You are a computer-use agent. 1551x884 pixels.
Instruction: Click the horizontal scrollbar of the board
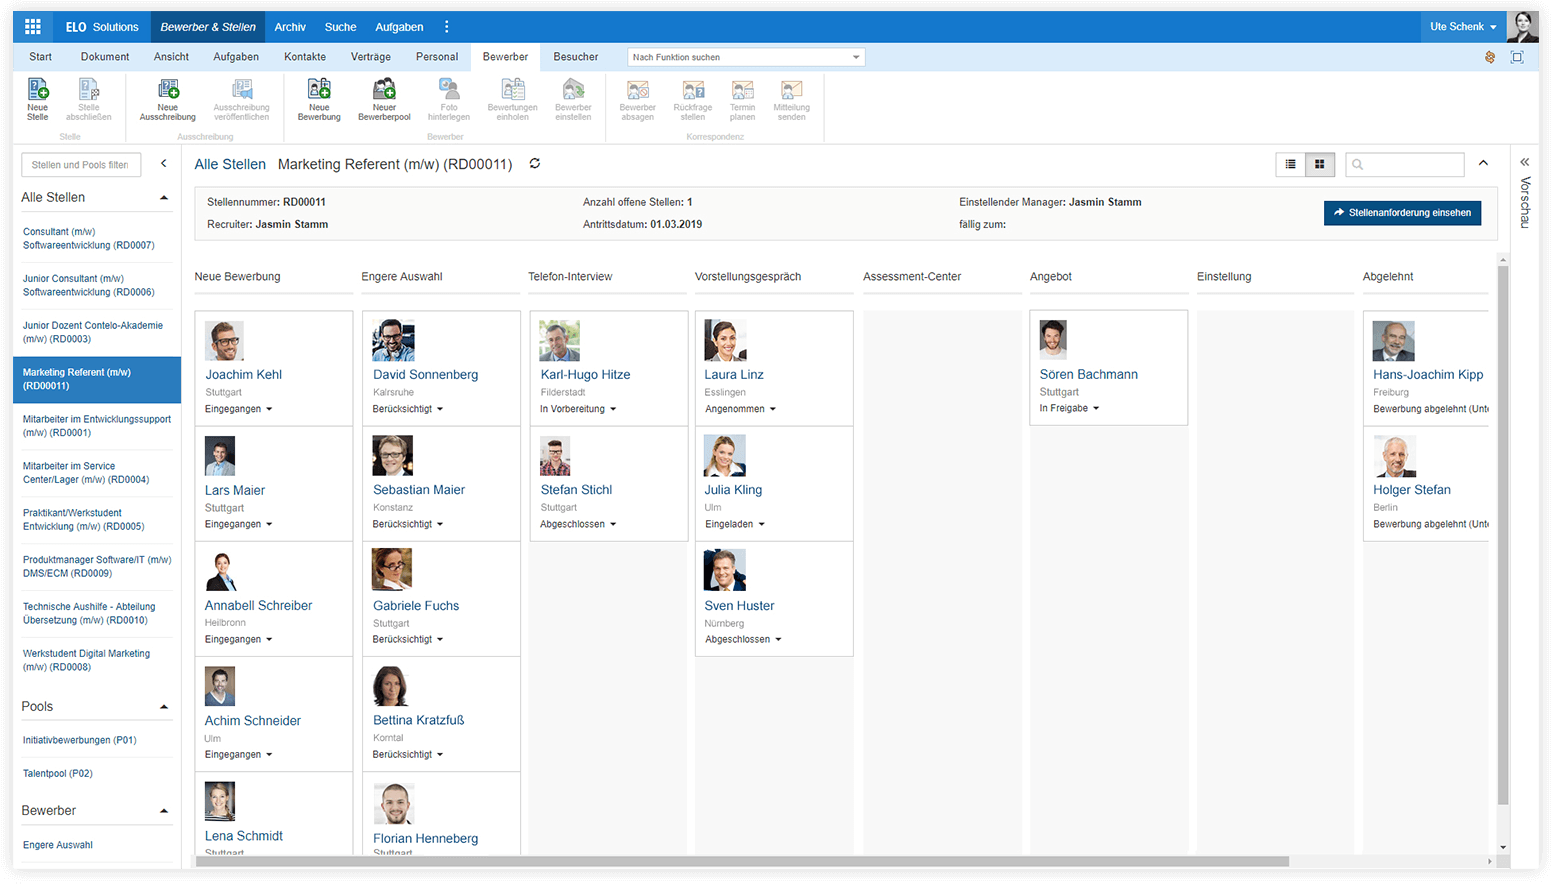pos(742,861)
